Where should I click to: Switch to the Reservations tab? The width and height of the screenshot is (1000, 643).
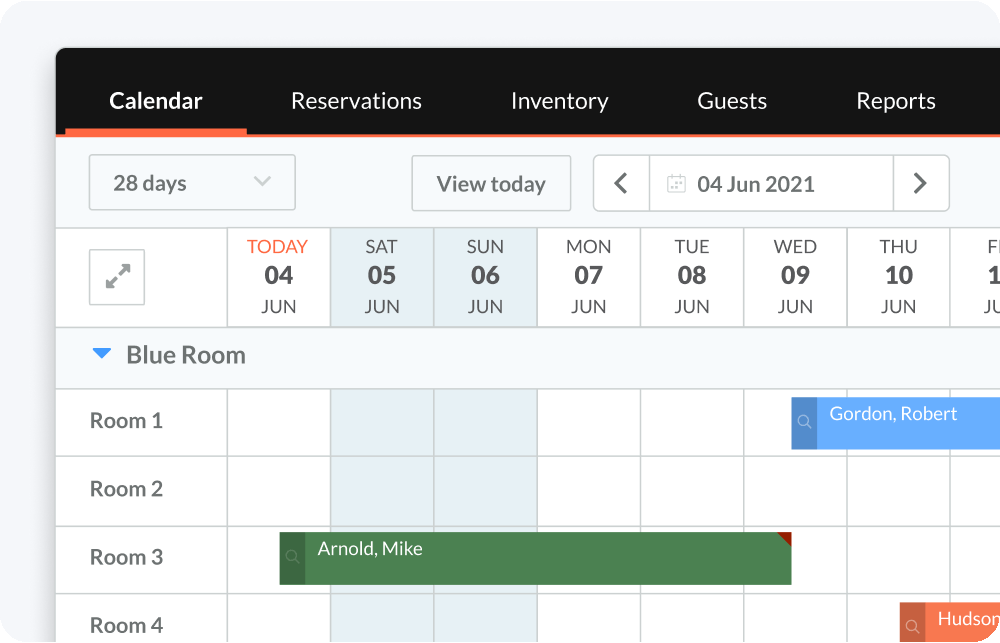[x=356, y=100]
